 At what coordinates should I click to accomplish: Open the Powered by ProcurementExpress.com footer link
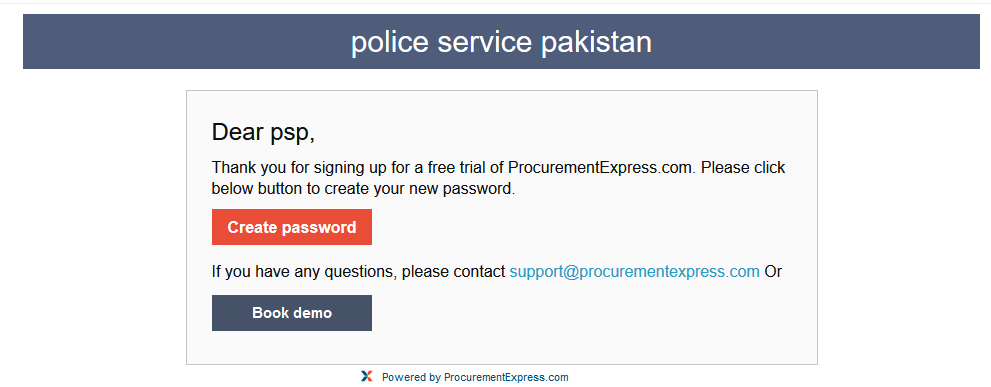pyautogui.click(x=475, y=378)
